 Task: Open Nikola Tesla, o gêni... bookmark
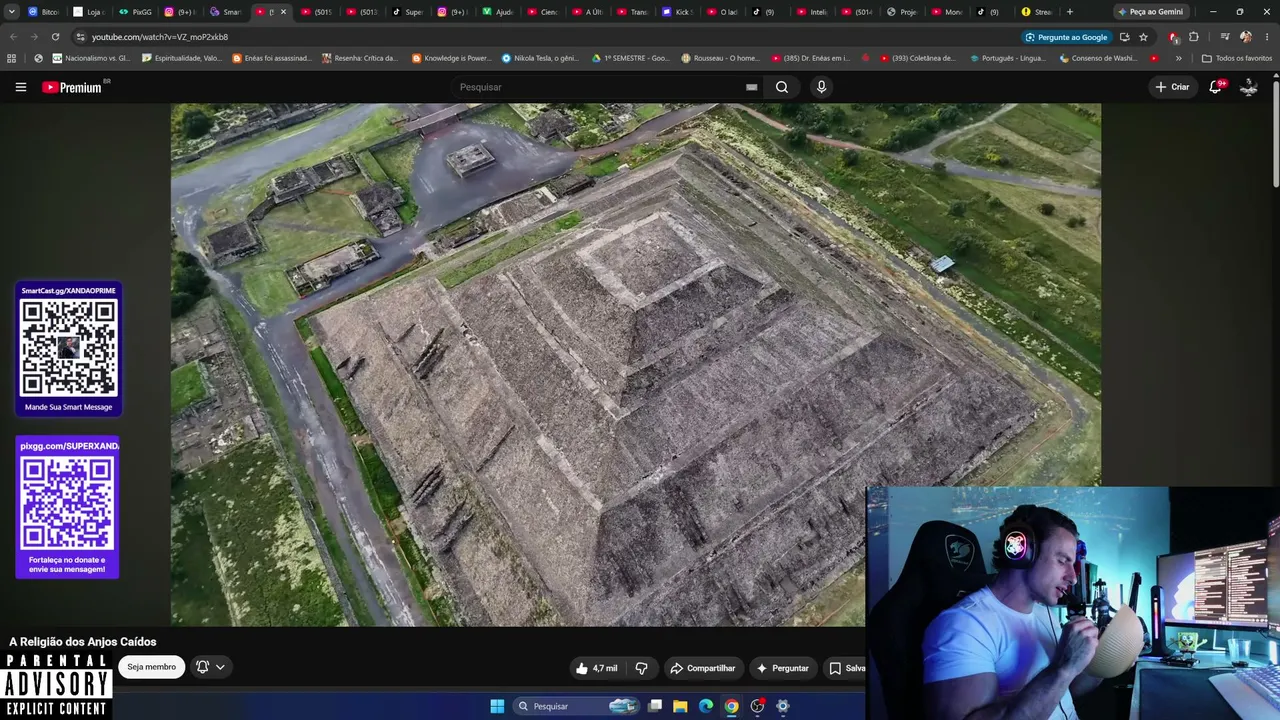tap(541, 58)
